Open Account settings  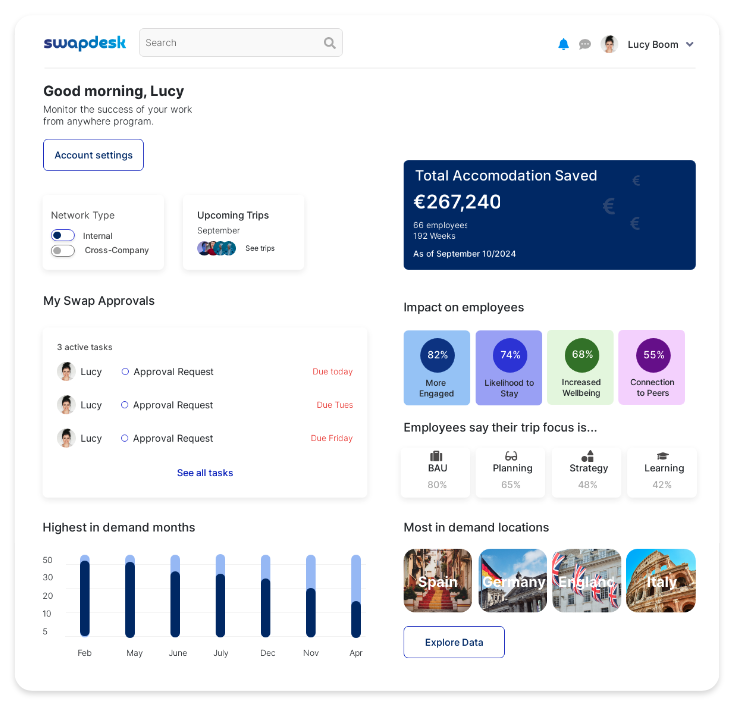pos(94,155)
